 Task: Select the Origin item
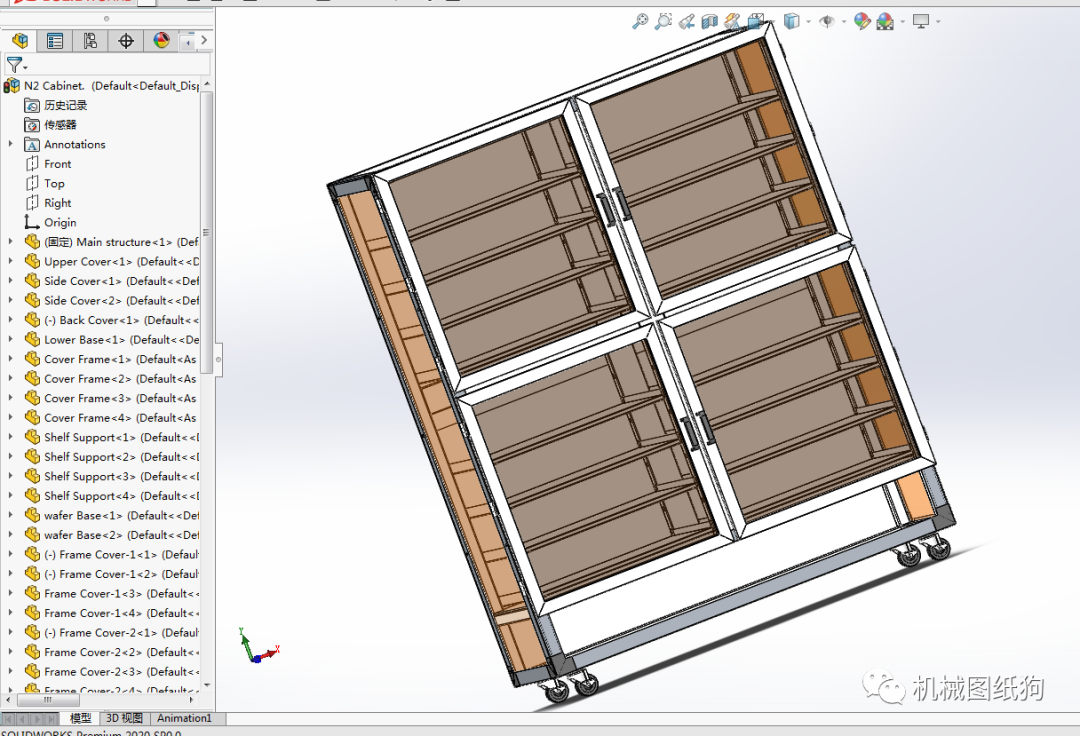(x=60, y=222)
